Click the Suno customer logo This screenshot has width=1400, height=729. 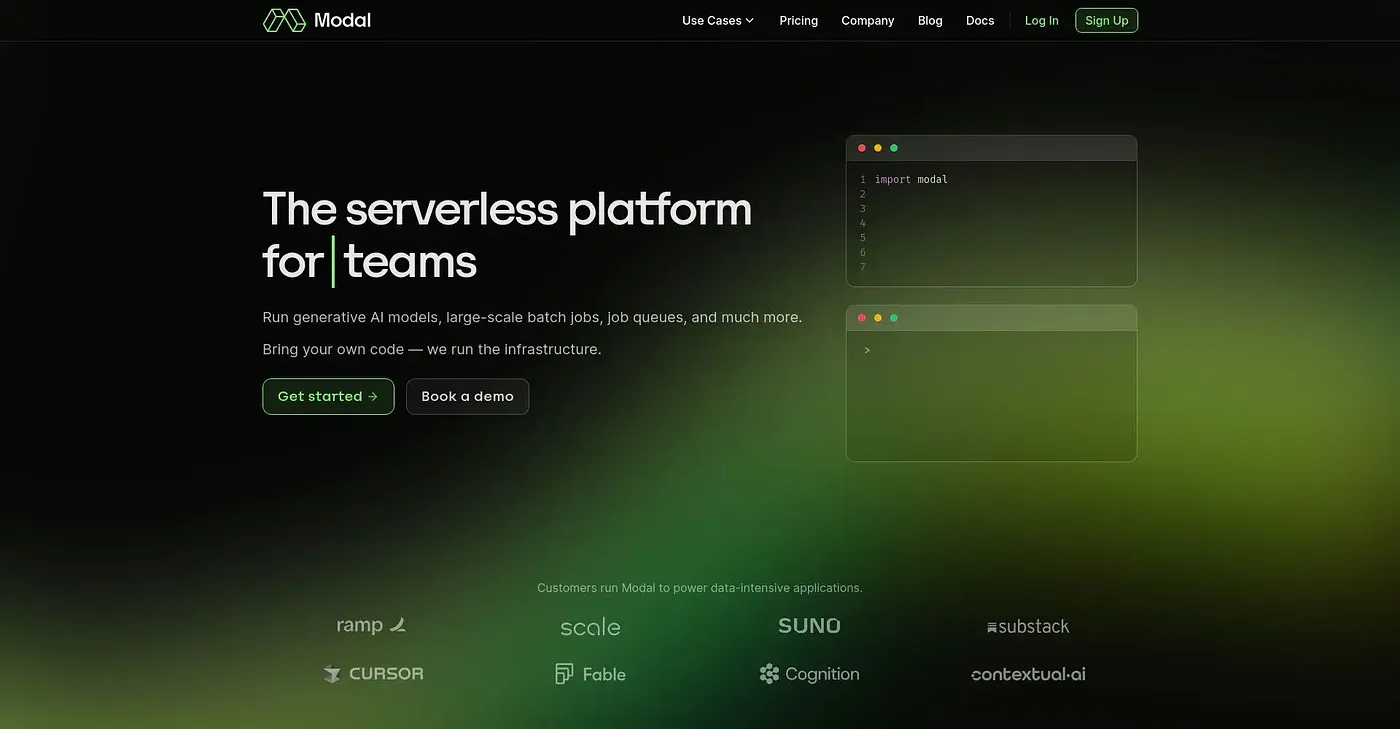tap(809, 626)
